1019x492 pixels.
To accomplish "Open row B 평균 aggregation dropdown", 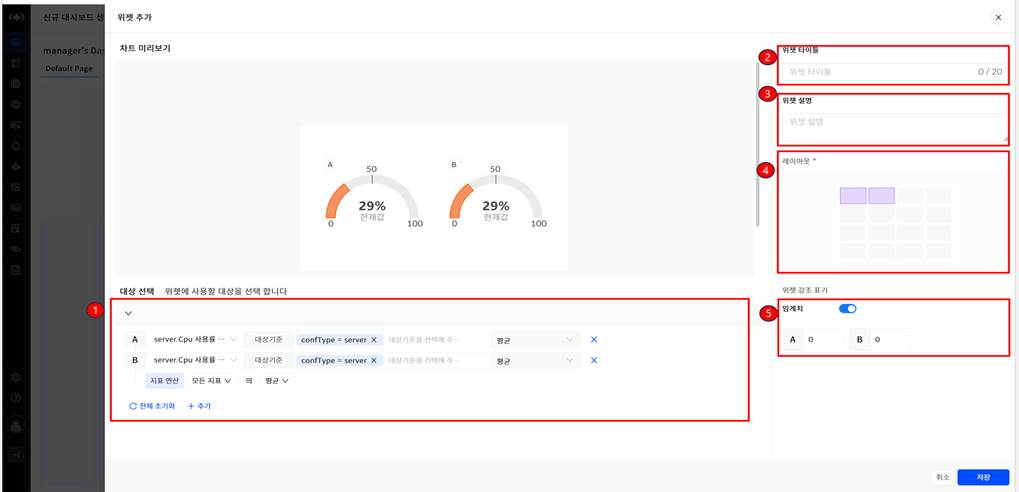I will coord(535,360).
